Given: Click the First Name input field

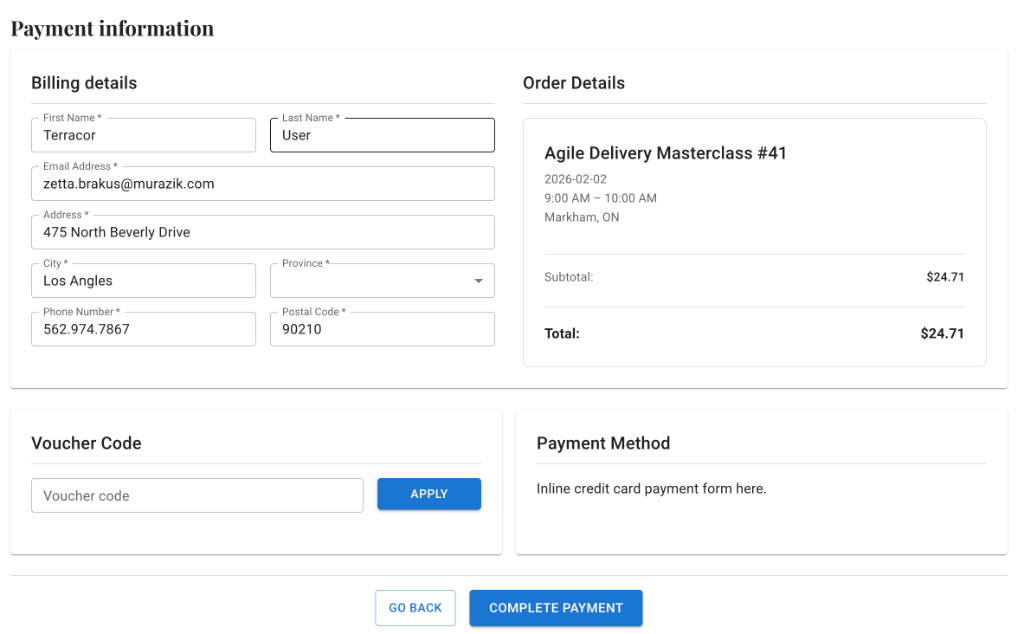Looking at the screenshot, I should [x=143, y=135].
